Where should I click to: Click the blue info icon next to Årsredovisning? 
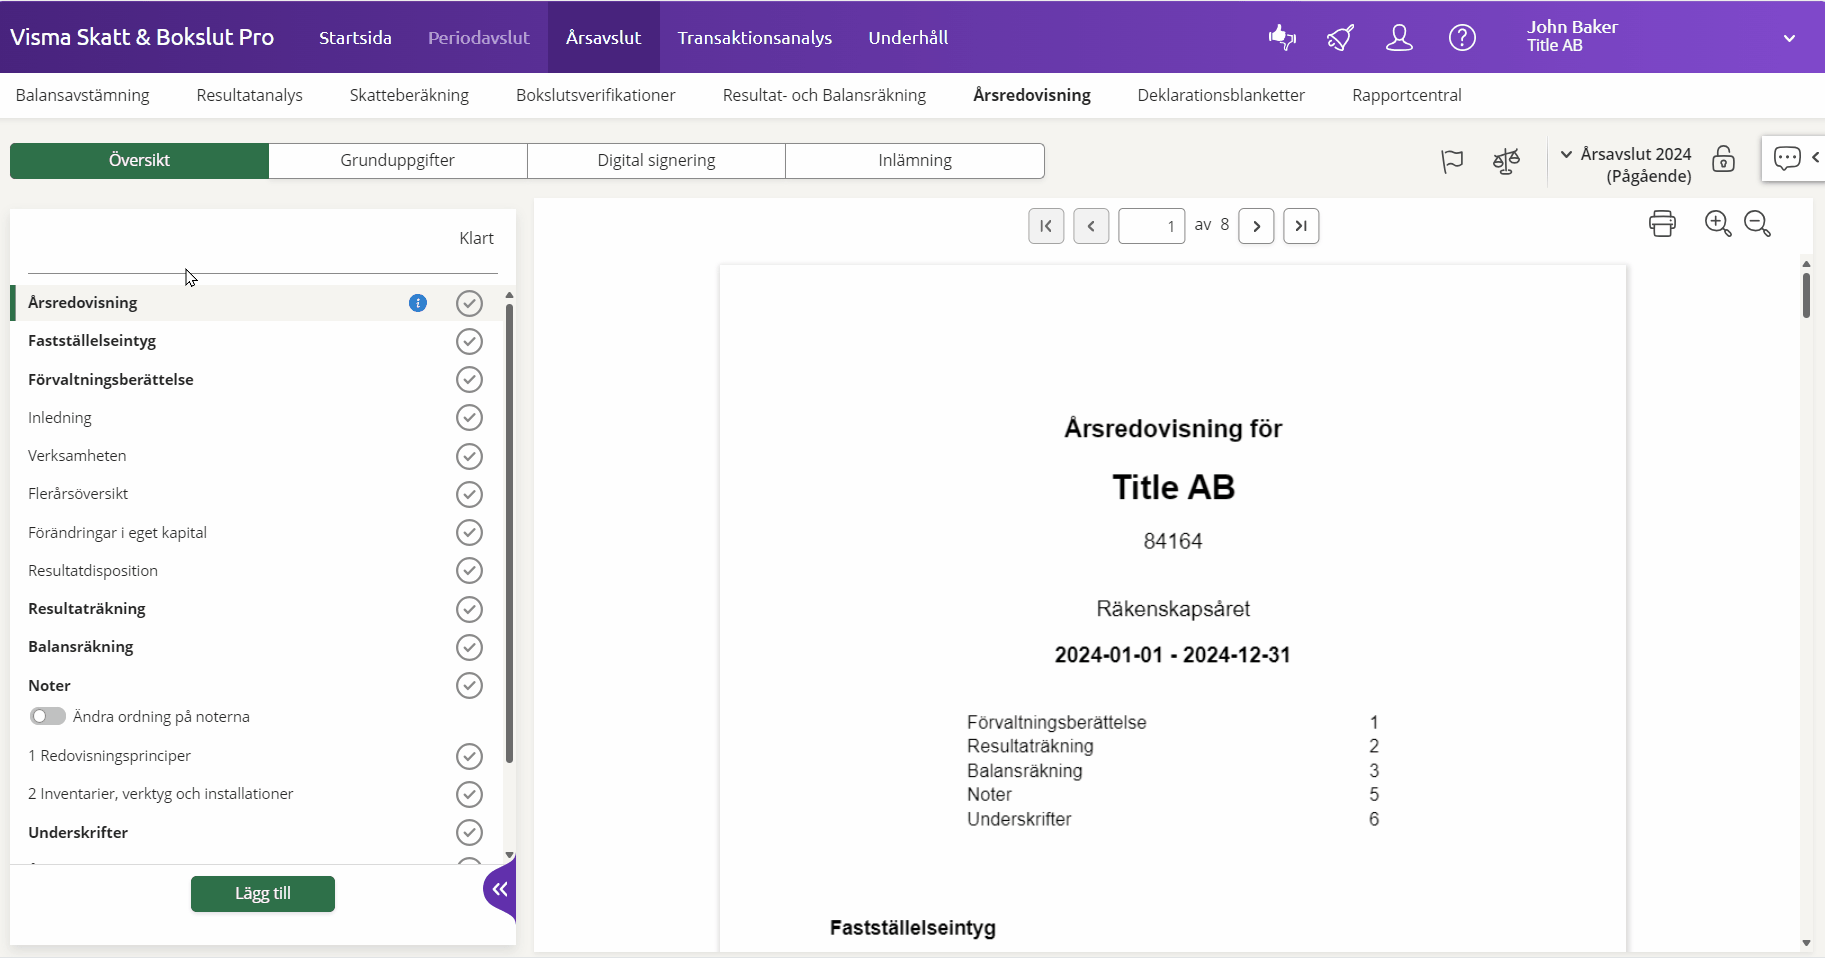tap(418, 303)
